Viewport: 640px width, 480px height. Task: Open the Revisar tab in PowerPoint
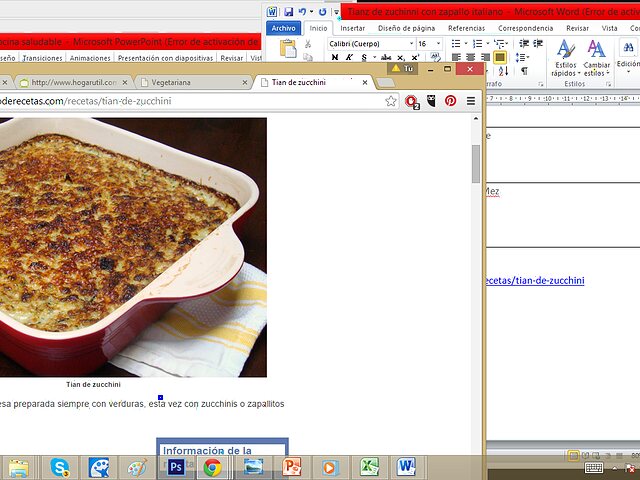click(x=232, y=58)
